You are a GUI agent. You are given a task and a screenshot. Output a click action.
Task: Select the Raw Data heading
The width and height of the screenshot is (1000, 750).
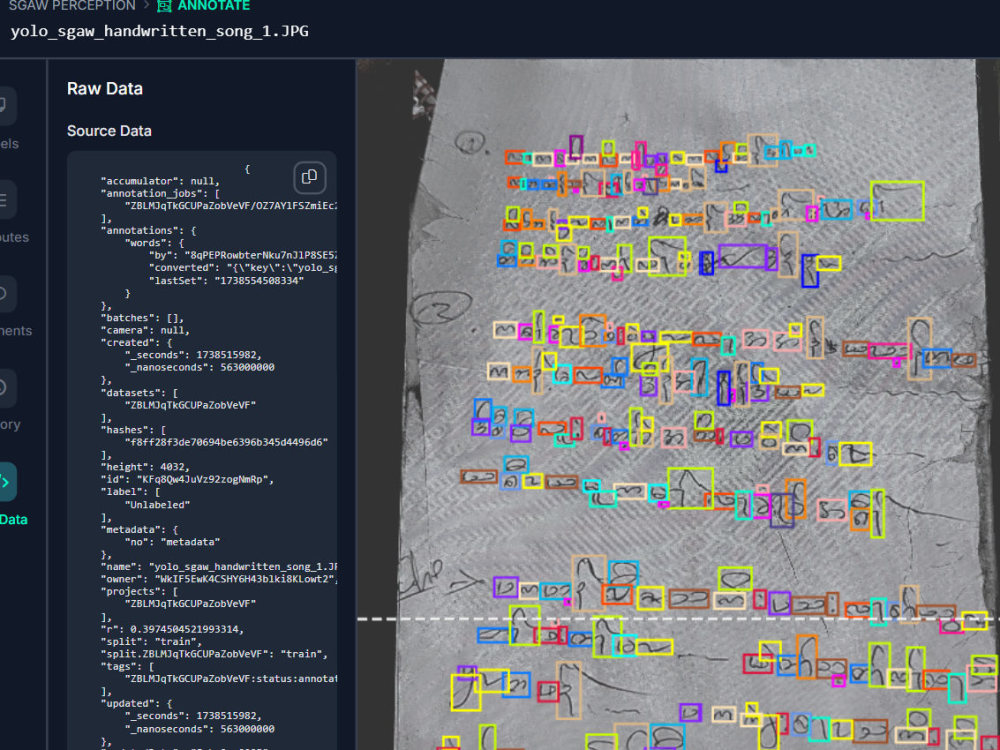pos(105,89)
